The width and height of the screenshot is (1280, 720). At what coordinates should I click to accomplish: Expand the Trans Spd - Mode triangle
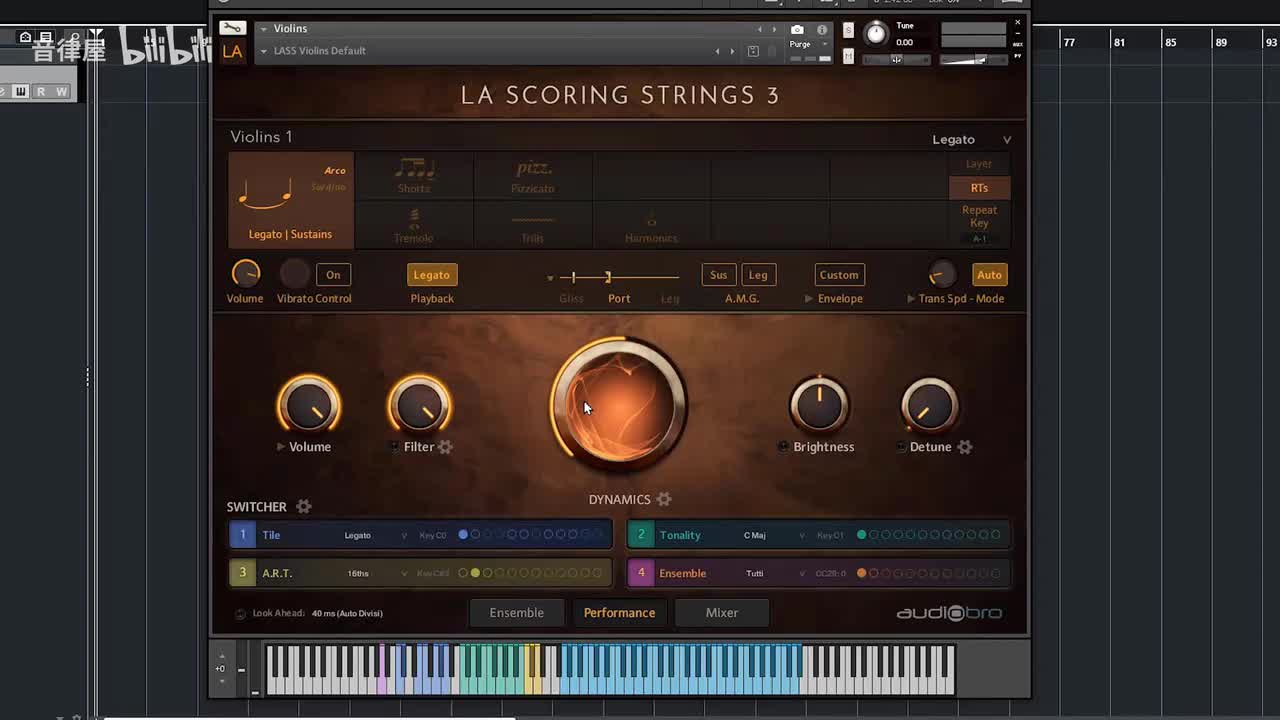pyautogui.click(x=911, y=299)
